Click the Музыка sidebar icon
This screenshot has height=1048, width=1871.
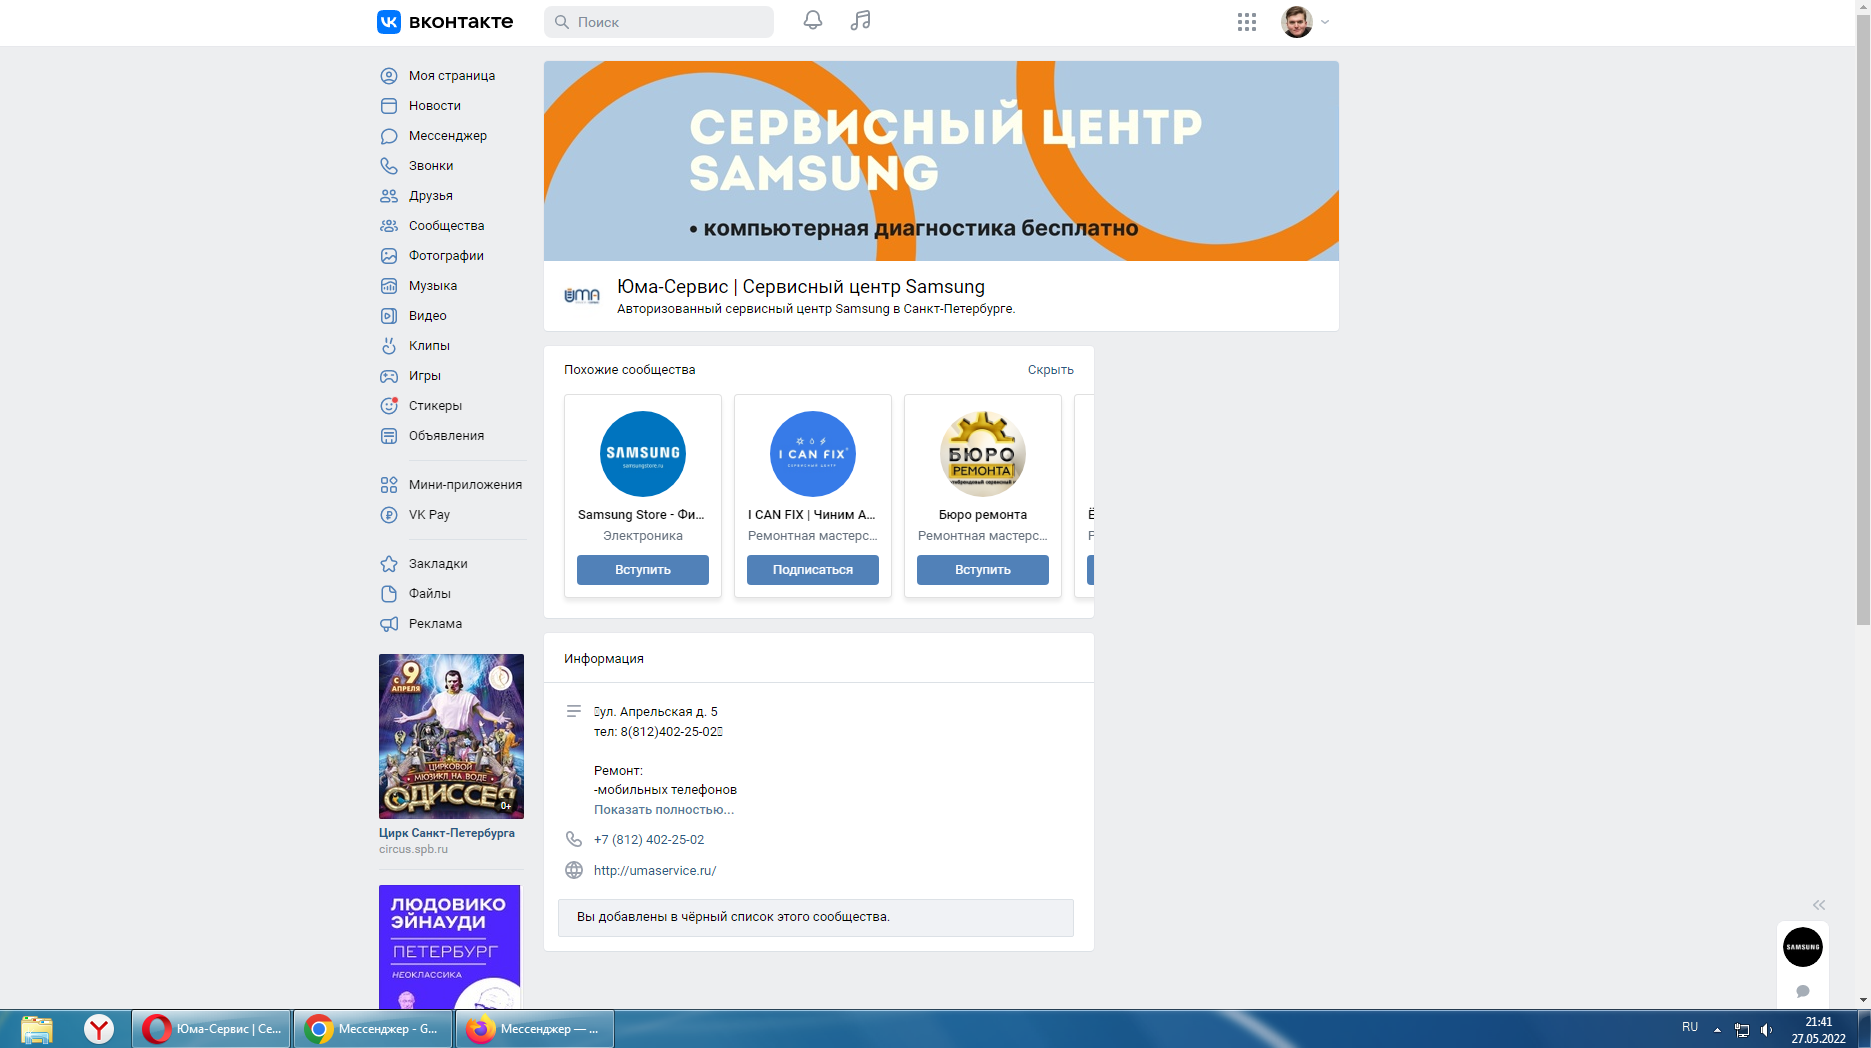coord(389,286)
